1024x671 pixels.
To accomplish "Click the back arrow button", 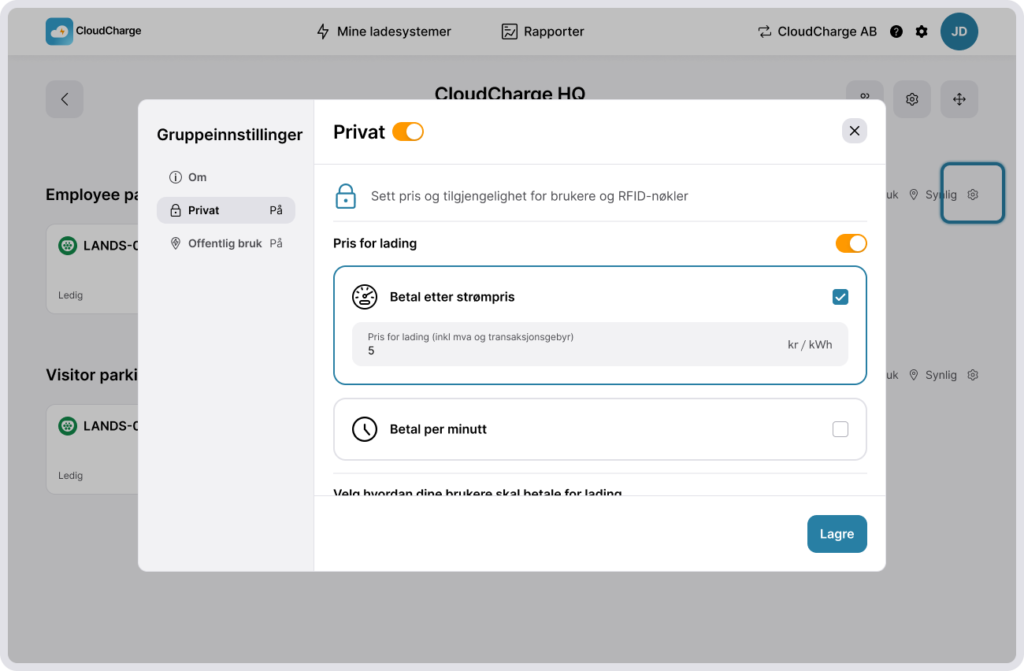I will coord(64,99).
